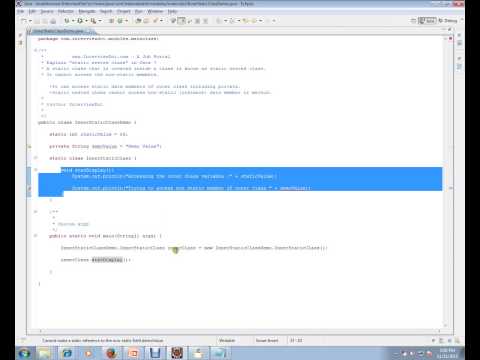The image size is (480, 360).
Task: Open Internet Explorer from the taskbar
Action: (x=67, y=353)
